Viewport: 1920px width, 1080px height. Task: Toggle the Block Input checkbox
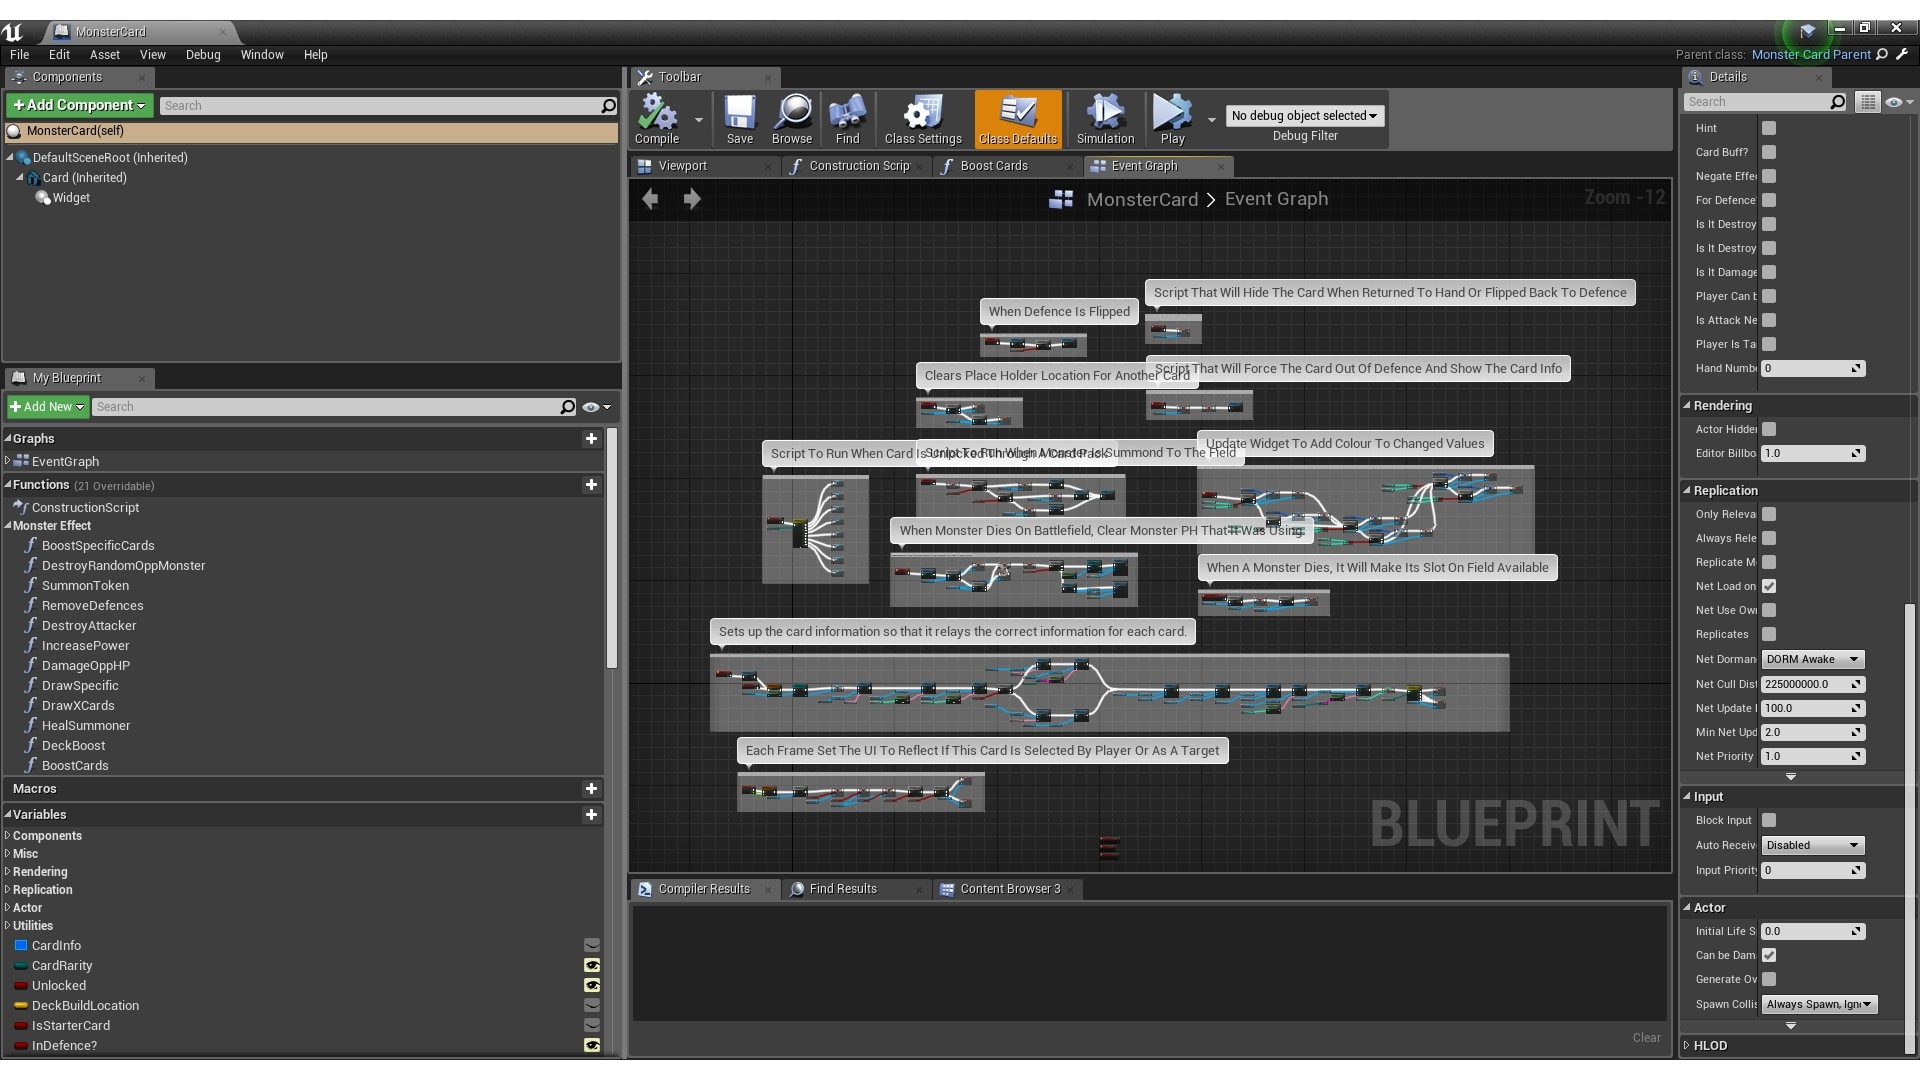click(x=1769, y=820)
